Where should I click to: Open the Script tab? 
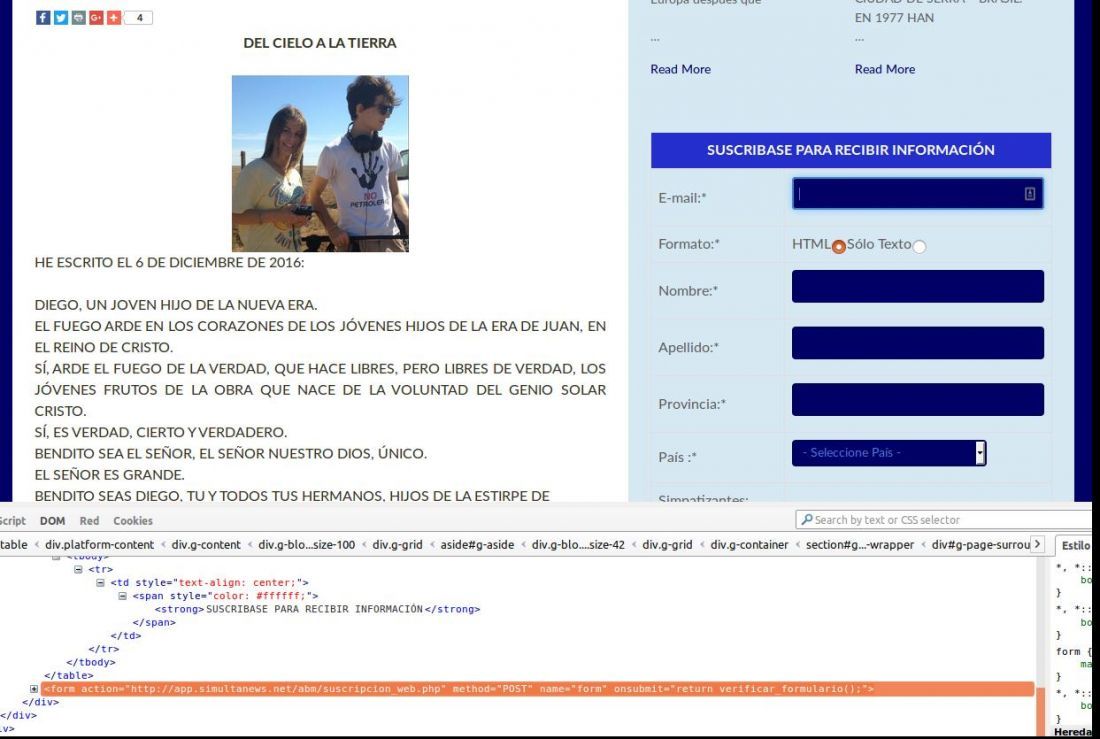12,521
